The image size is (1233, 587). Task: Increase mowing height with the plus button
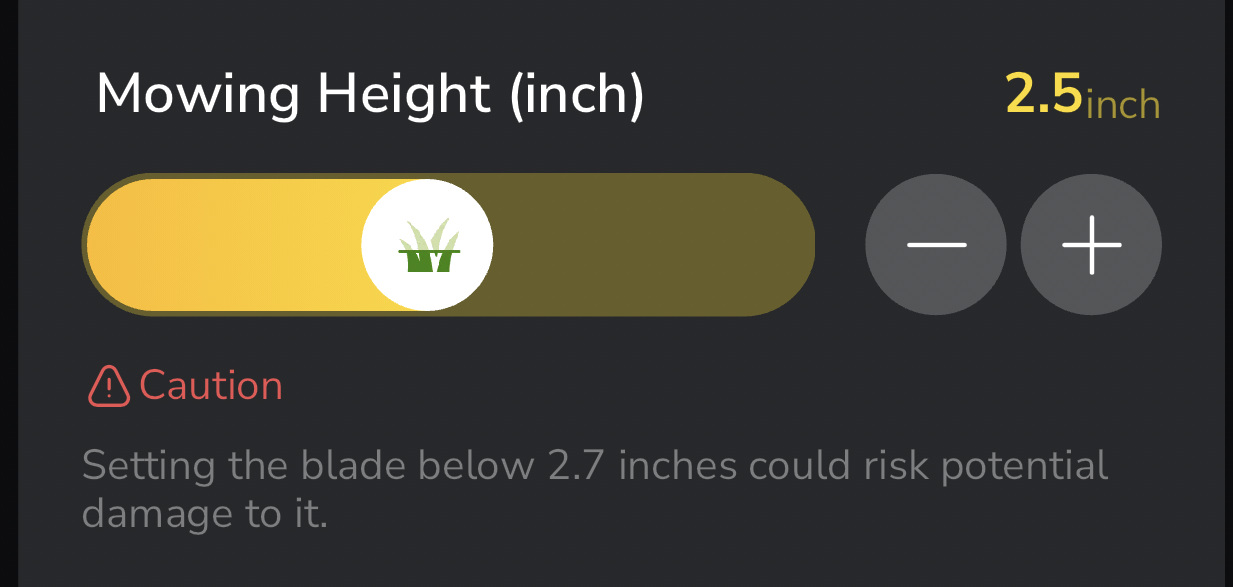coord(1091,245)
